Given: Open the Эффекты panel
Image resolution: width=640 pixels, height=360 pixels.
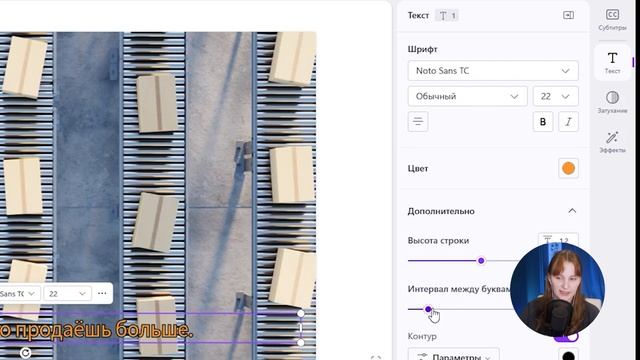Looking at the screenshot, I should (x=612, y=142).
